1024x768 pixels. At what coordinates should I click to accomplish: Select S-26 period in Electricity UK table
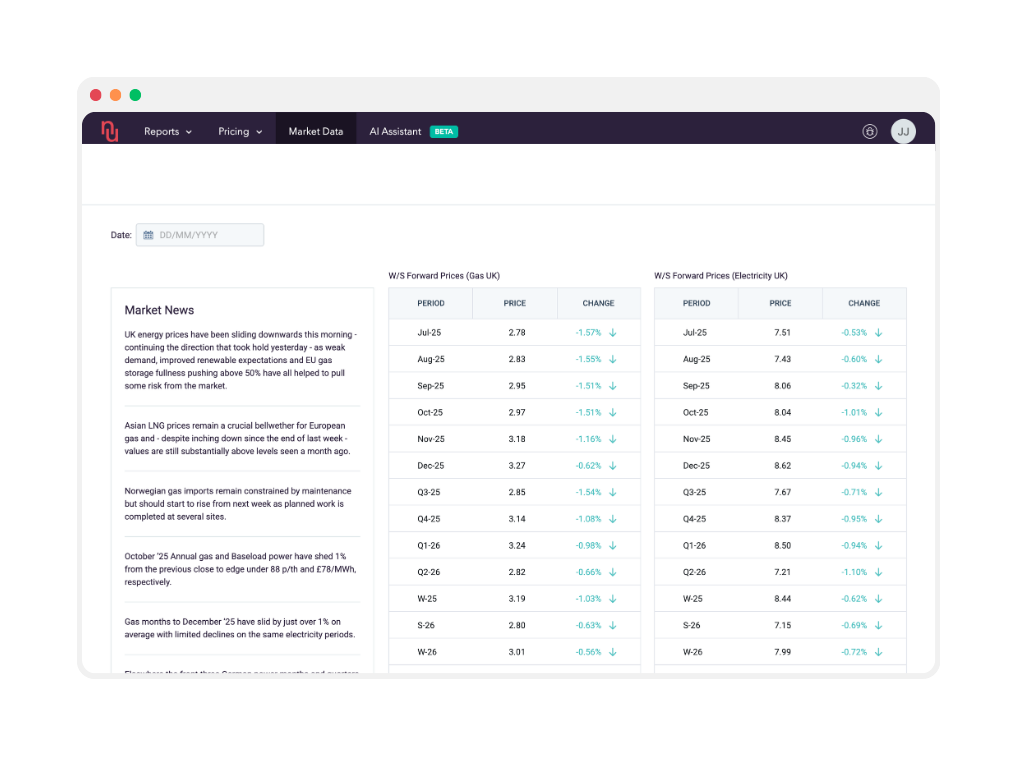(x=692, y=626)
